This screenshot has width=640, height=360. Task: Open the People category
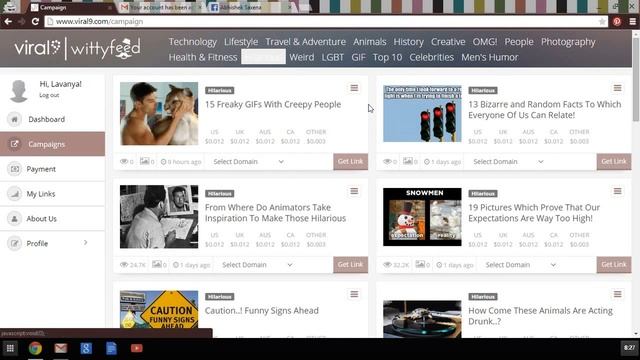(x=519, y=42)
